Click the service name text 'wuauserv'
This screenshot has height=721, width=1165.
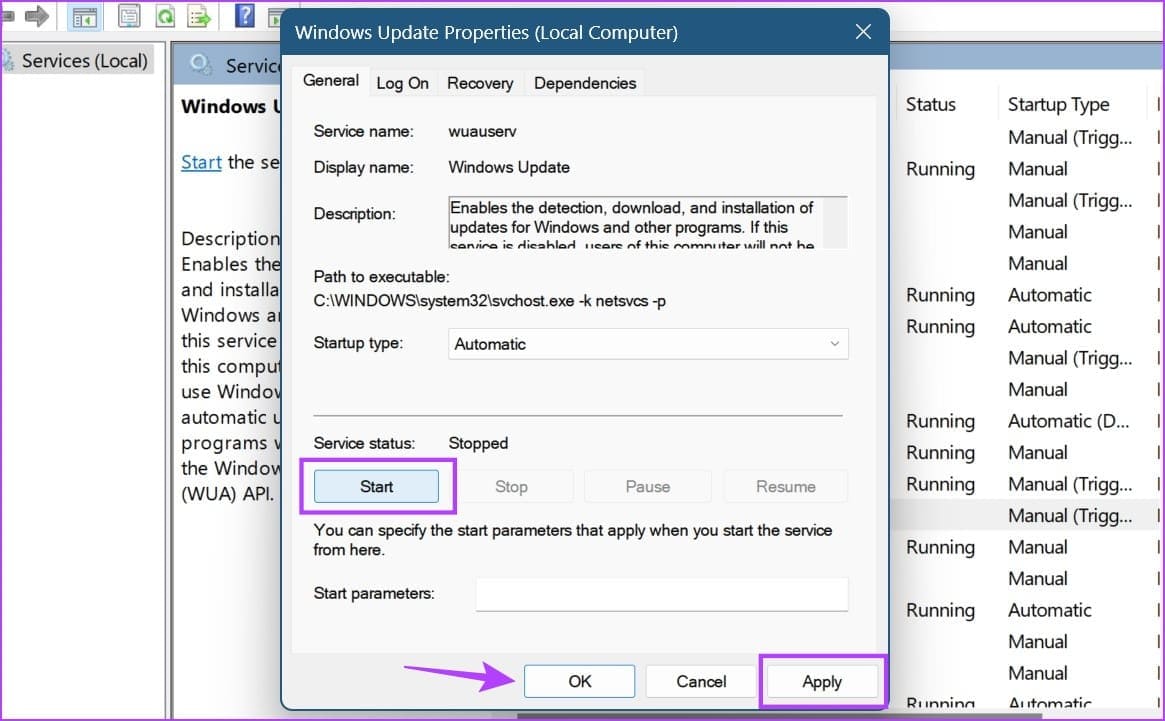482,132
